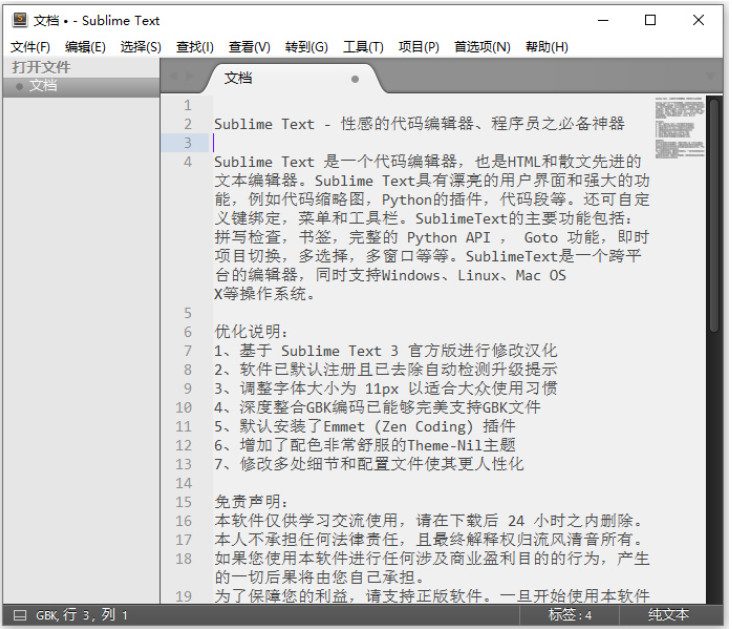Click line 4、深度整合GBK编码
The image size is (732, 629).
(377, 408)
